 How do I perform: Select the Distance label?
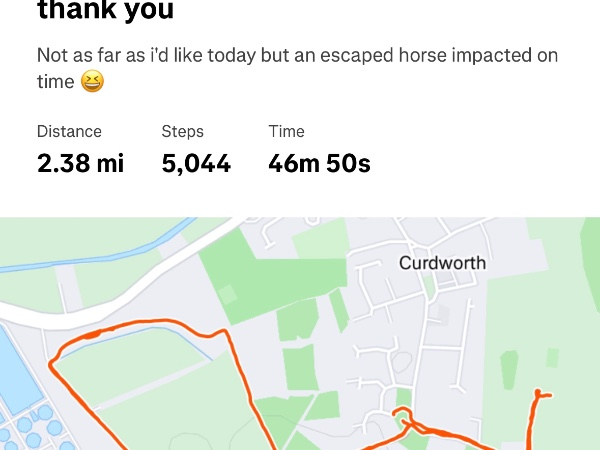(69, 131)
